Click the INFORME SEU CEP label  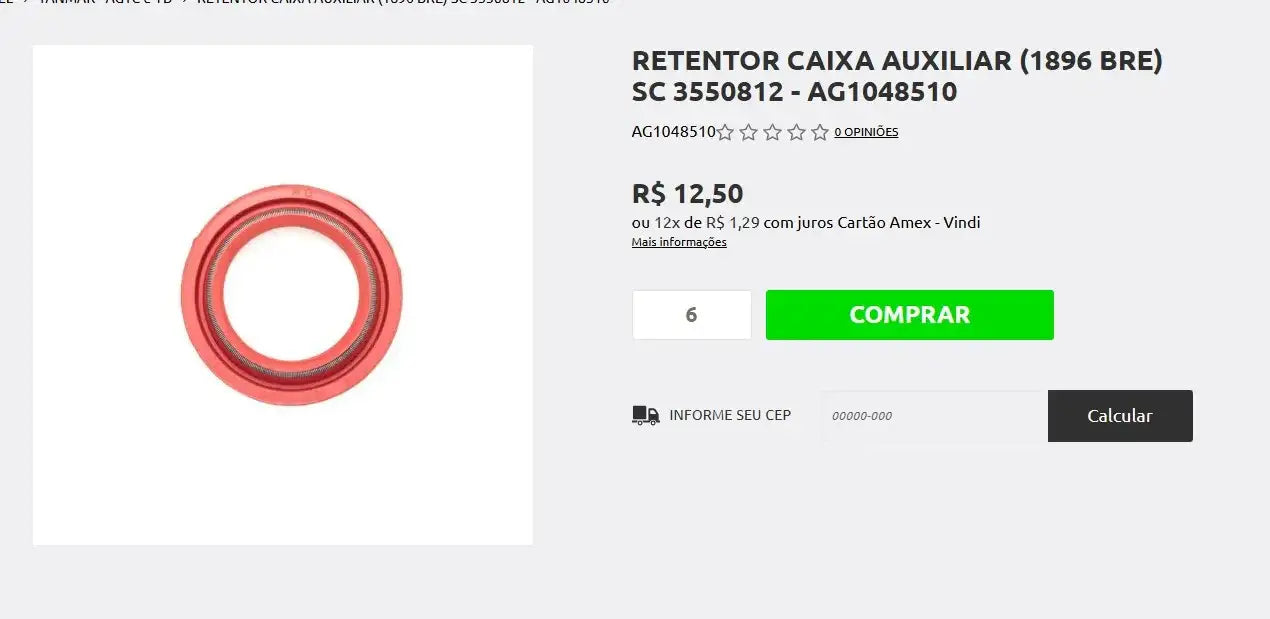click(730, 415)
